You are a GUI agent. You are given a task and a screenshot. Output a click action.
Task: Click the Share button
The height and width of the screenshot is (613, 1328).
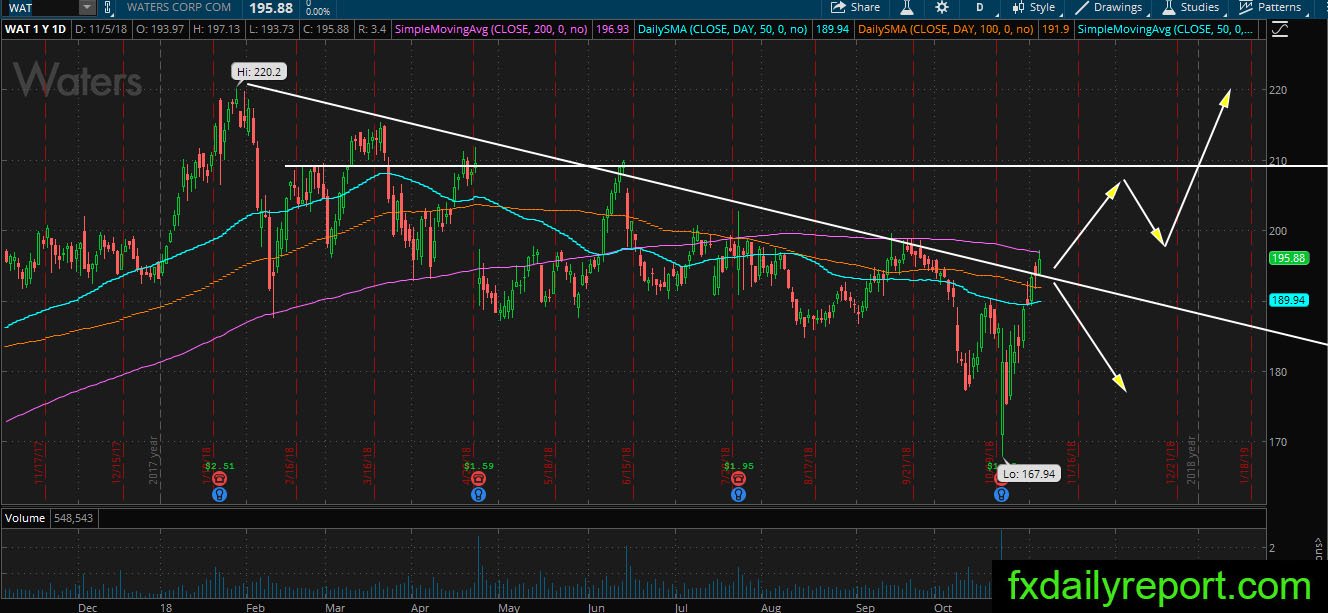tap(856, 7)
